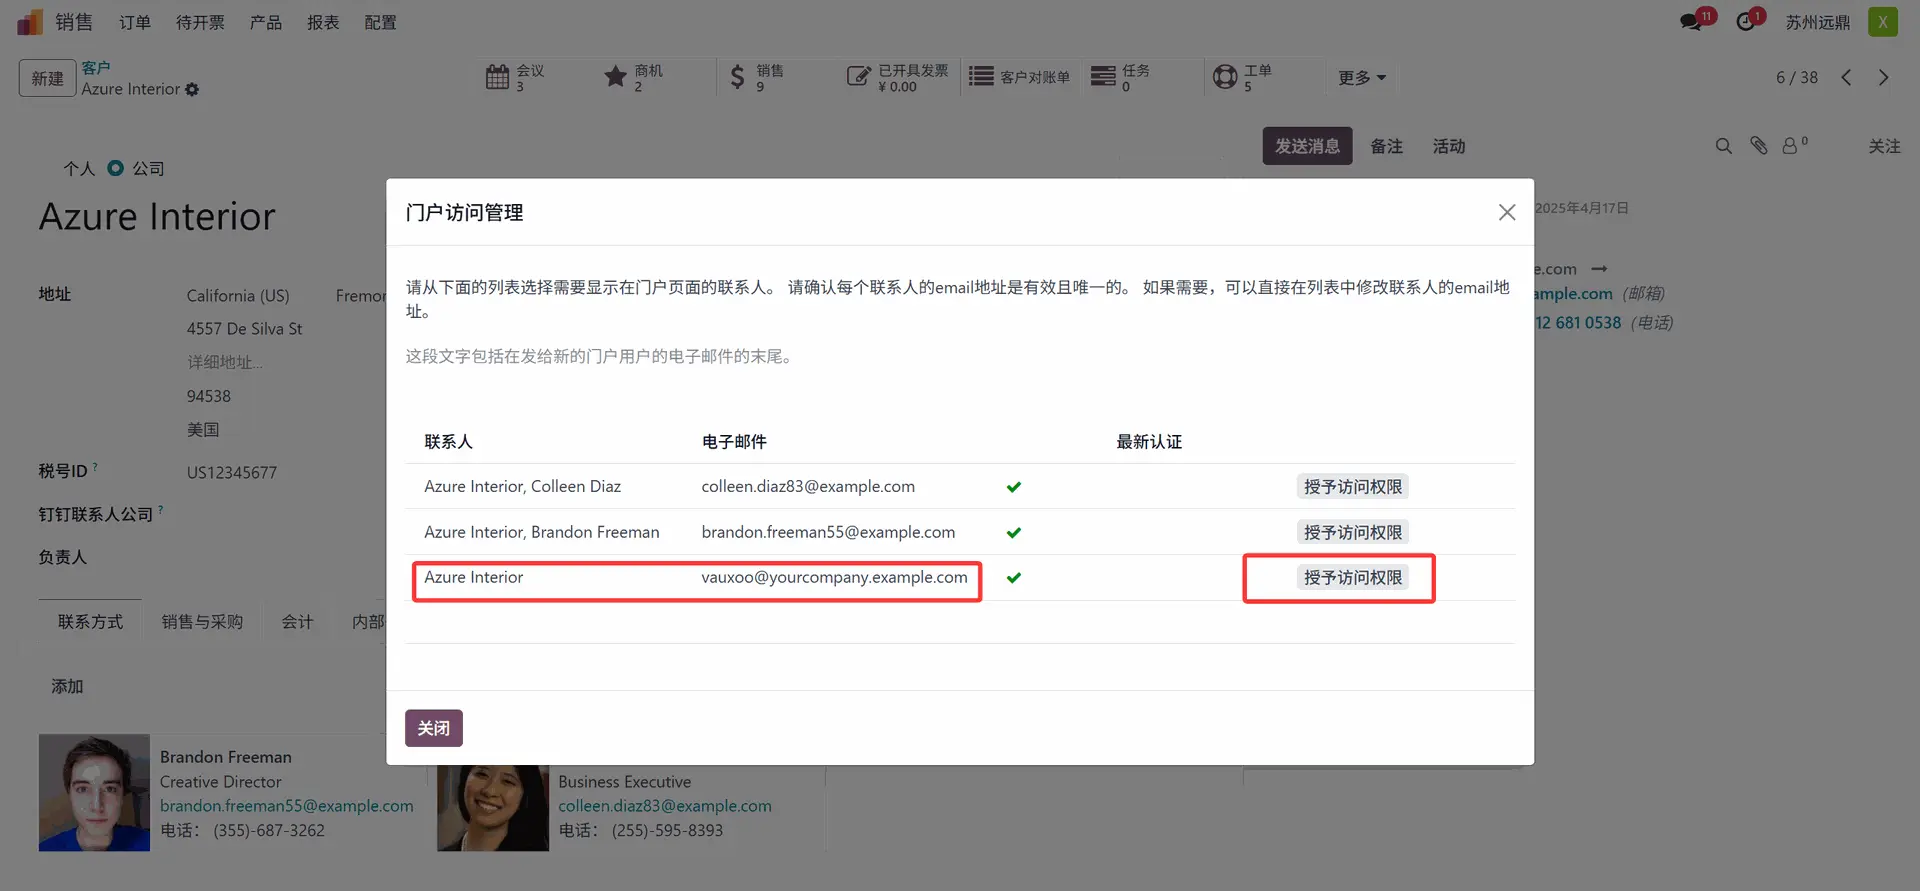Edit the vauxoo@yourcompany.example.com email field
1920x891 pixels.
[x=834, y=578]
